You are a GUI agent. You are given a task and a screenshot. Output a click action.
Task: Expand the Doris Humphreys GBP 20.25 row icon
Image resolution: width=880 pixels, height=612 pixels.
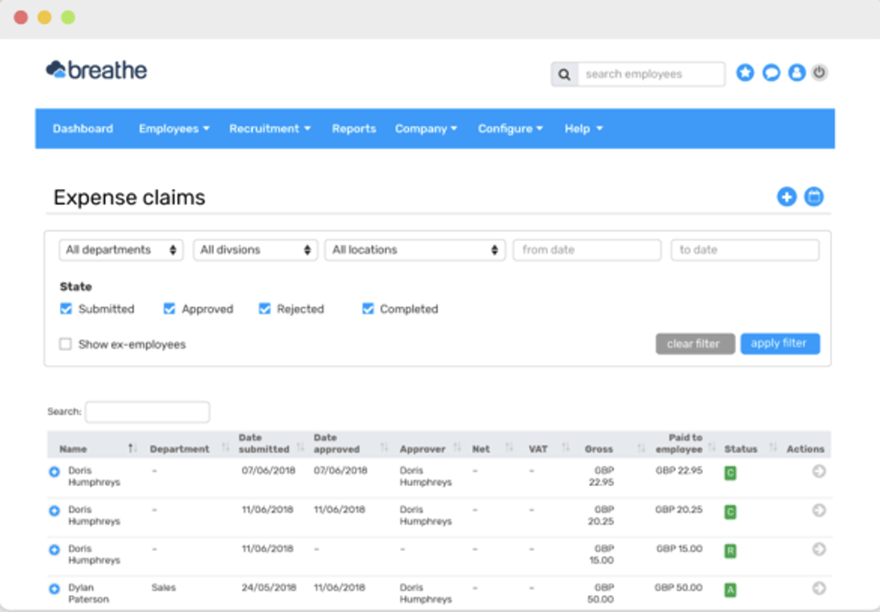tap(54, 511)
